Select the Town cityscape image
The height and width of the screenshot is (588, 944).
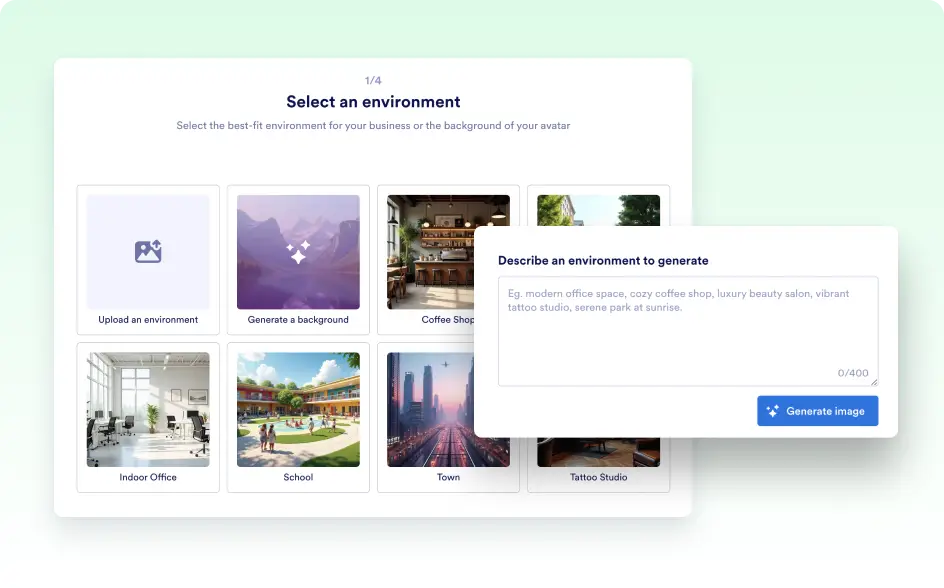click(x=430, y=409)
